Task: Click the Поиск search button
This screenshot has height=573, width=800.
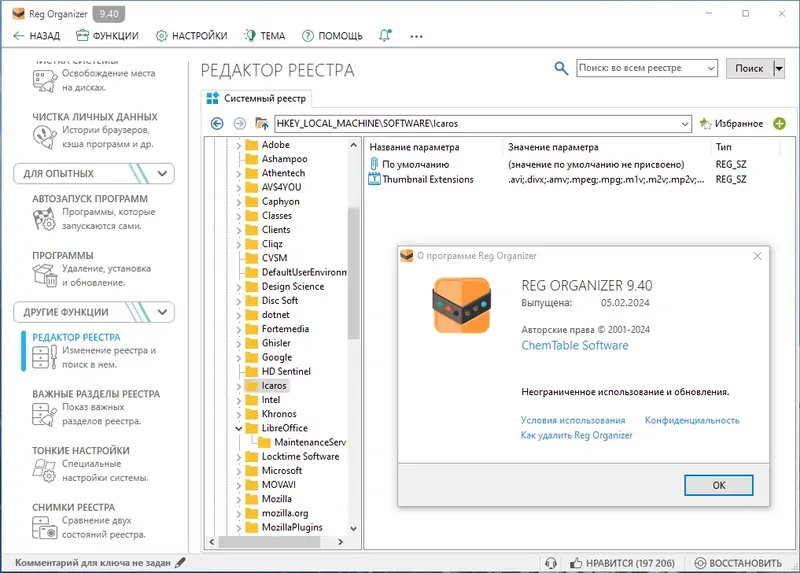Action: point(749,68)
